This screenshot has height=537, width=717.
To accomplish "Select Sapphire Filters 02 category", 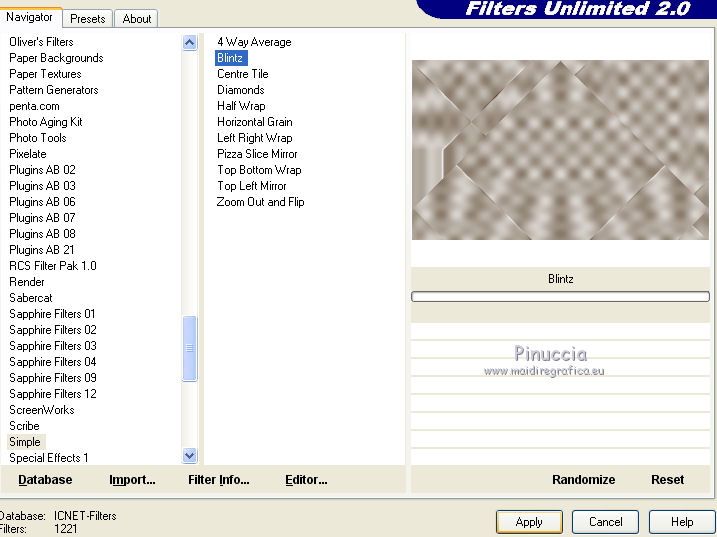I will (x=53, y=330).
